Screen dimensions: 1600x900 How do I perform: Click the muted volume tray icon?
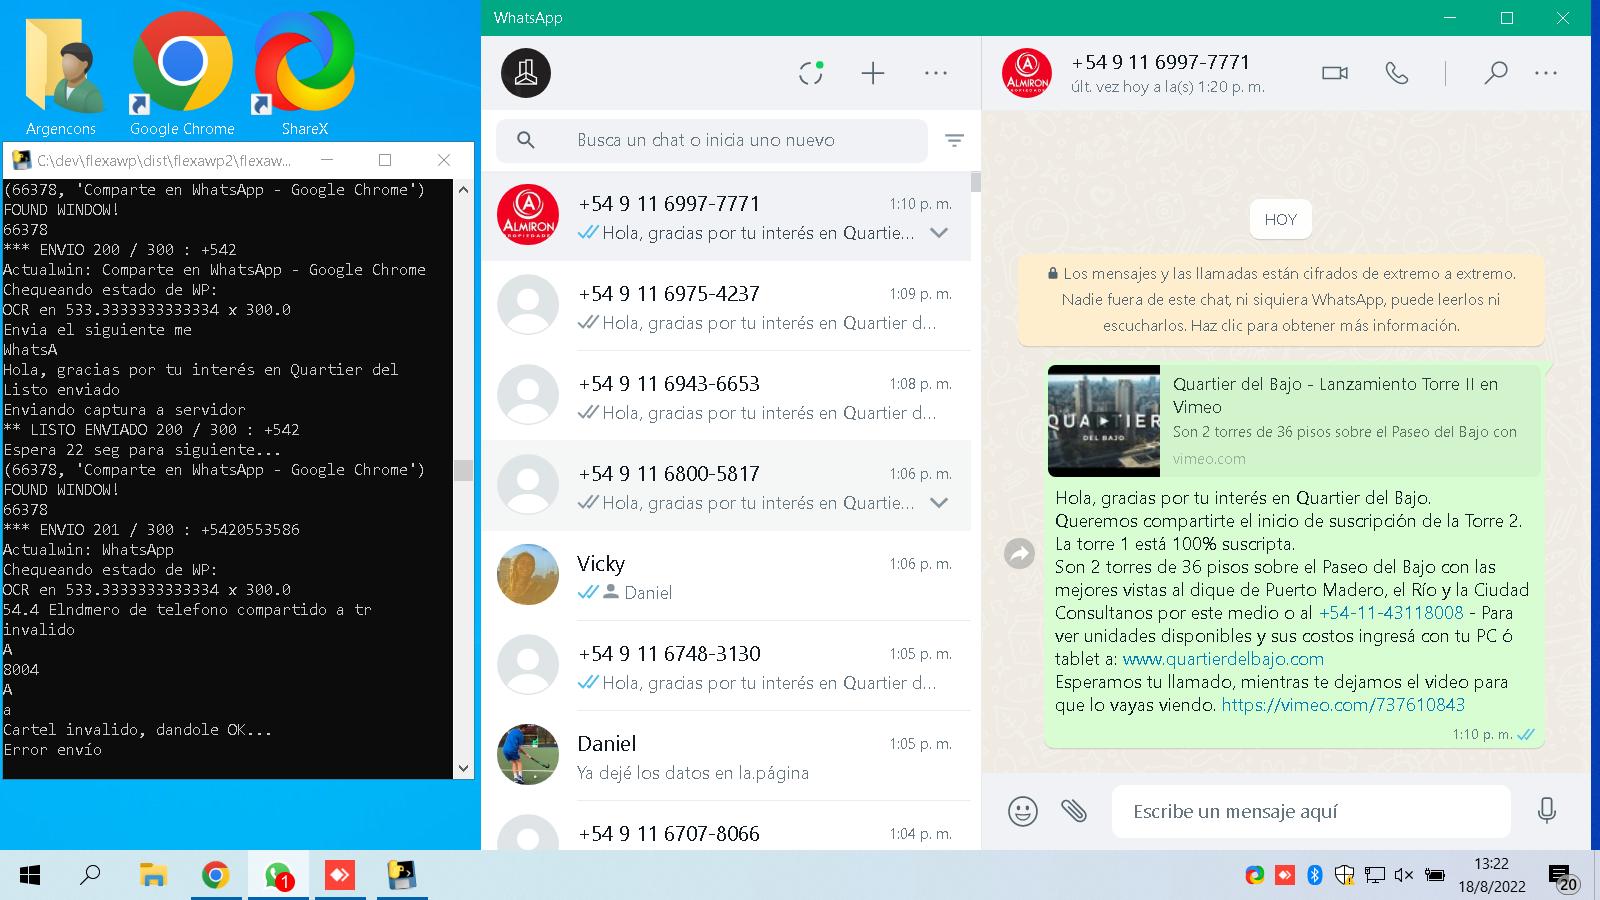pyautogui.click(x=1404, y=876)
